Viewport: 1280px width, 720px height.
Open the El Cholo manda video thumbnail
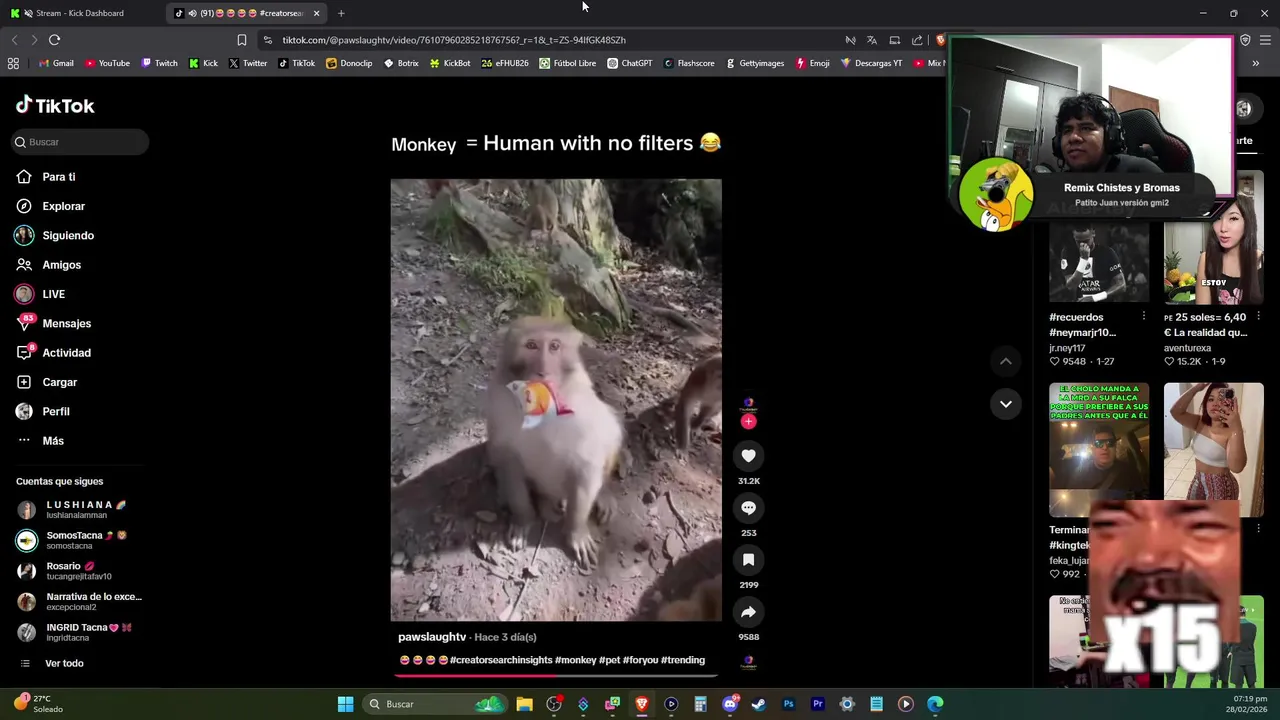1099,450
